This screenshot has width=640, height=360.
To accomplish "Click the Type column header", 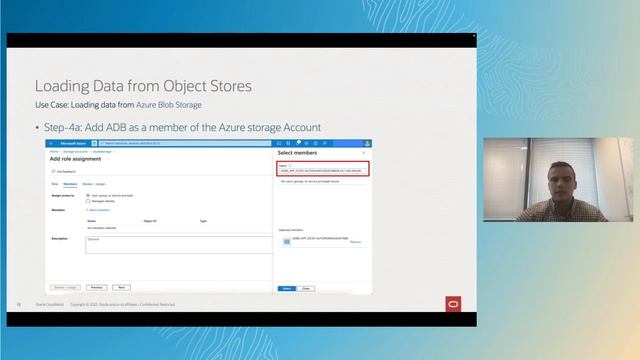I will point(203,221).
